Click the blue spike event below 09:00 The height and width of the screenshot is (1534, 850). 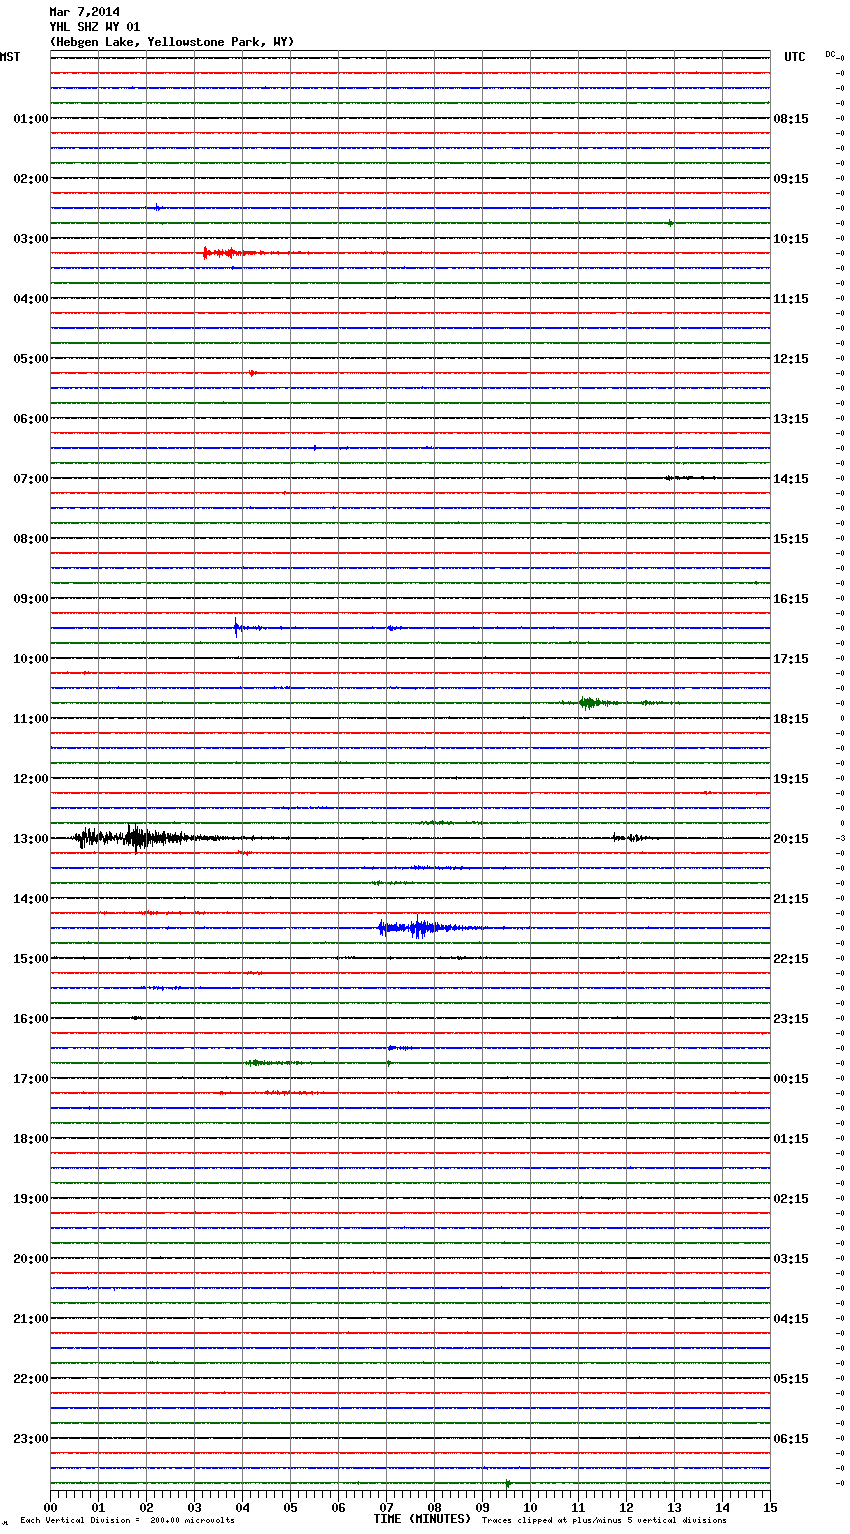pyautogui.click(x=238, y=628)
